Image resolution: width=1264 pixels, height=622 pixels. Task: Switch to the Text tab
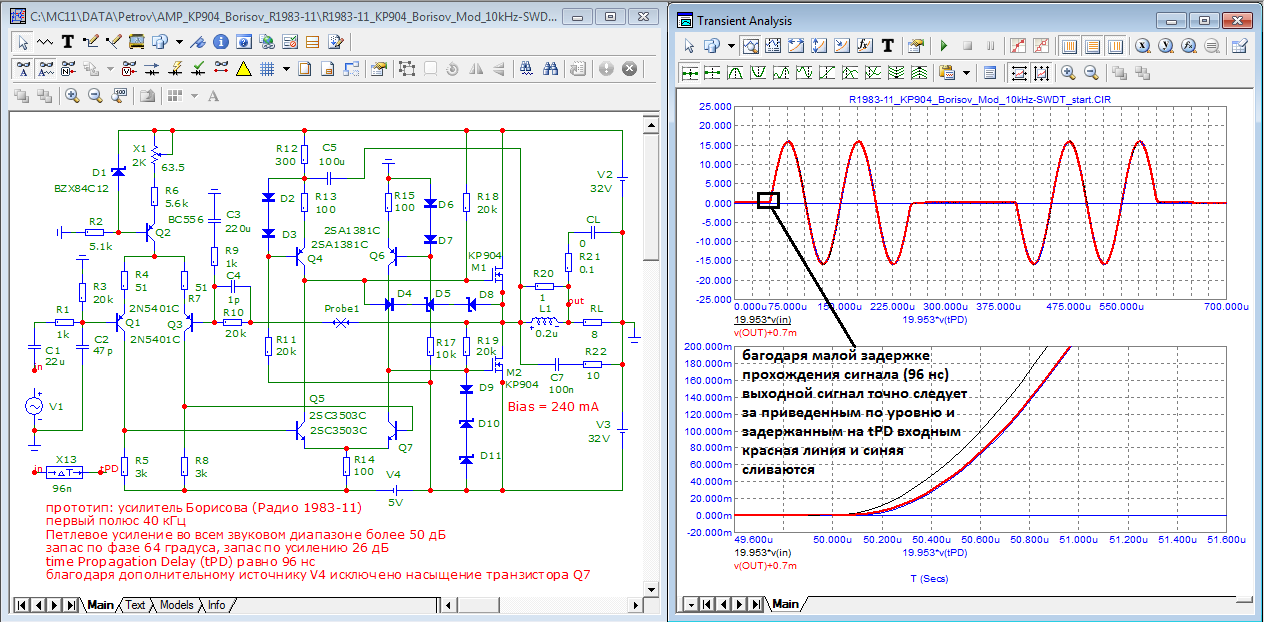[x=135, y=605]
